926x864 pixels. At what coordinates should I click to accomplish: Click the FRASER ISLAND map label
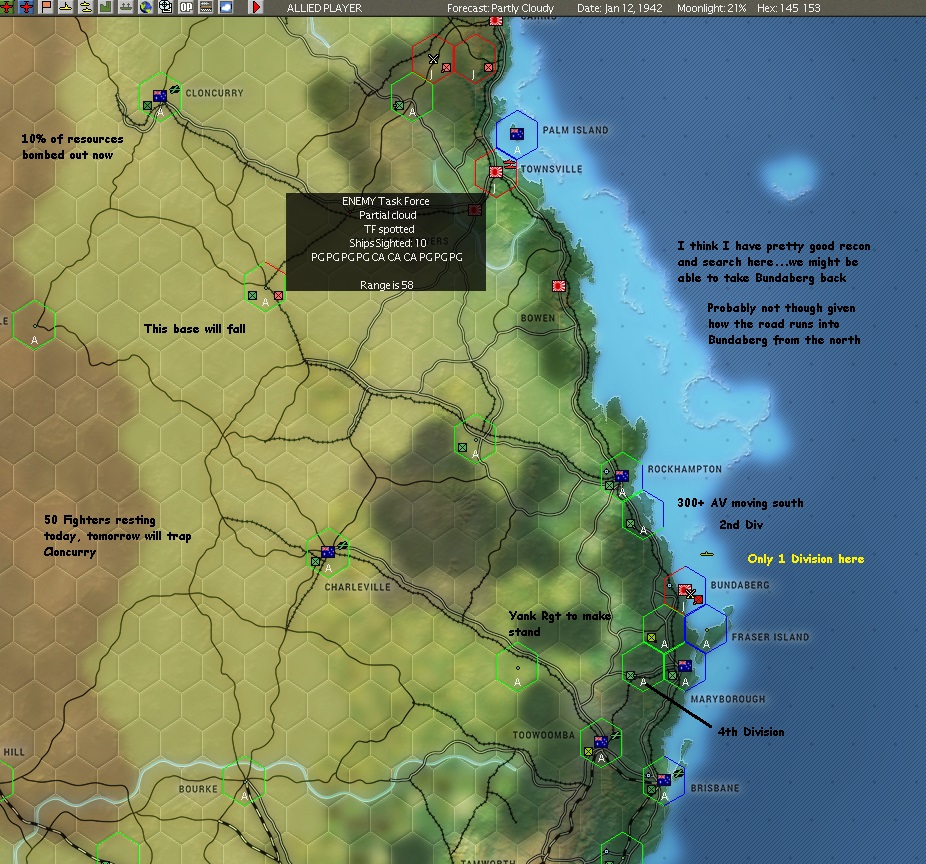click(770, 637)
